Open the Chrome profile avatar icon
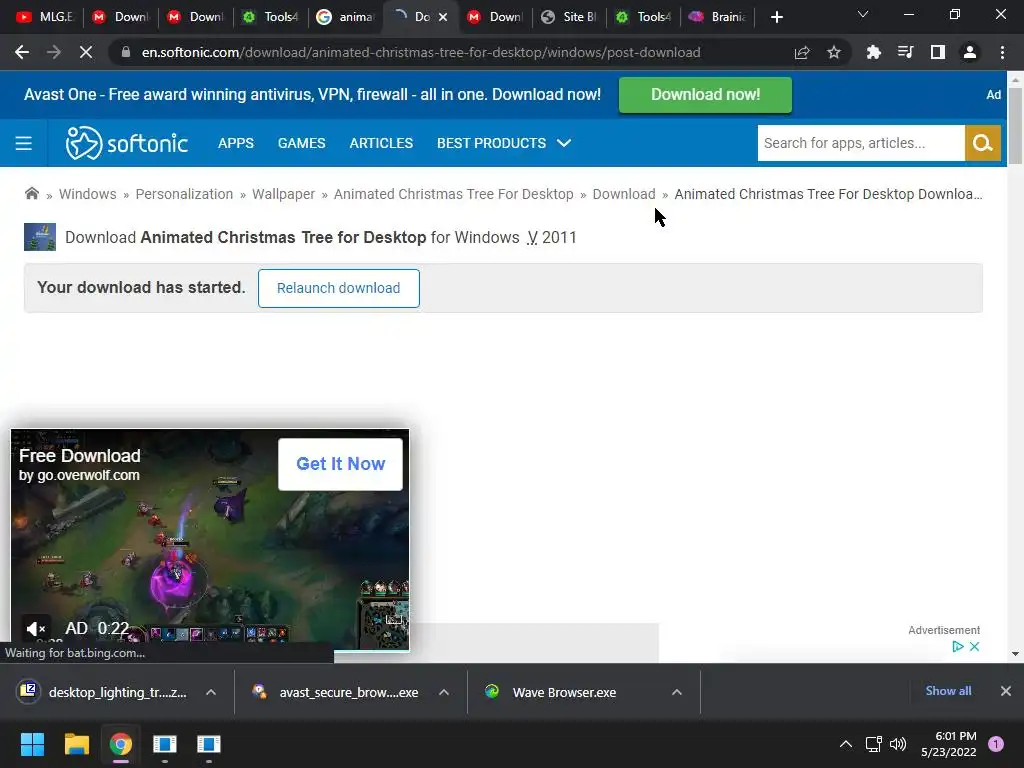 tap(970, 52)
